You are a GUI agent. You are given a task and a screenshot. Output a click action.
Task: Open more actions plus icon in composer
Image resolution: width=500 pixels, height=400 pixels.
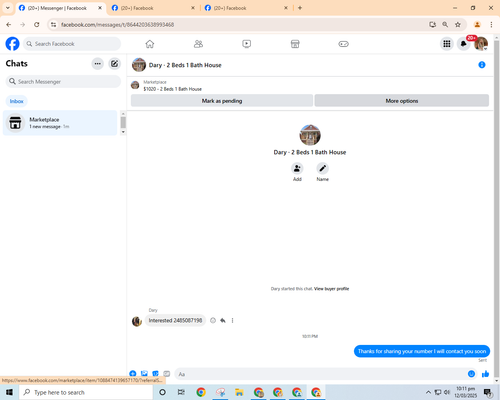point(133,374)
